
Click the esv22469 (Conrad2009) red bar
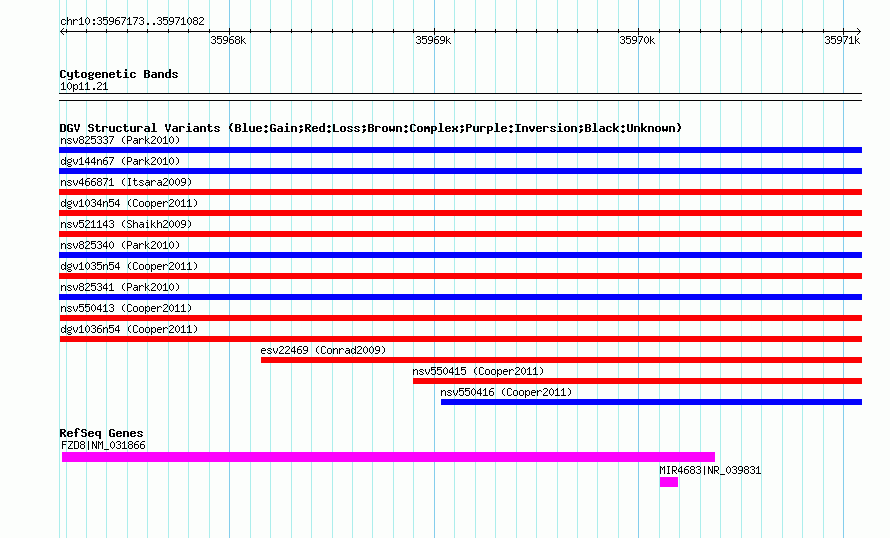561,360
